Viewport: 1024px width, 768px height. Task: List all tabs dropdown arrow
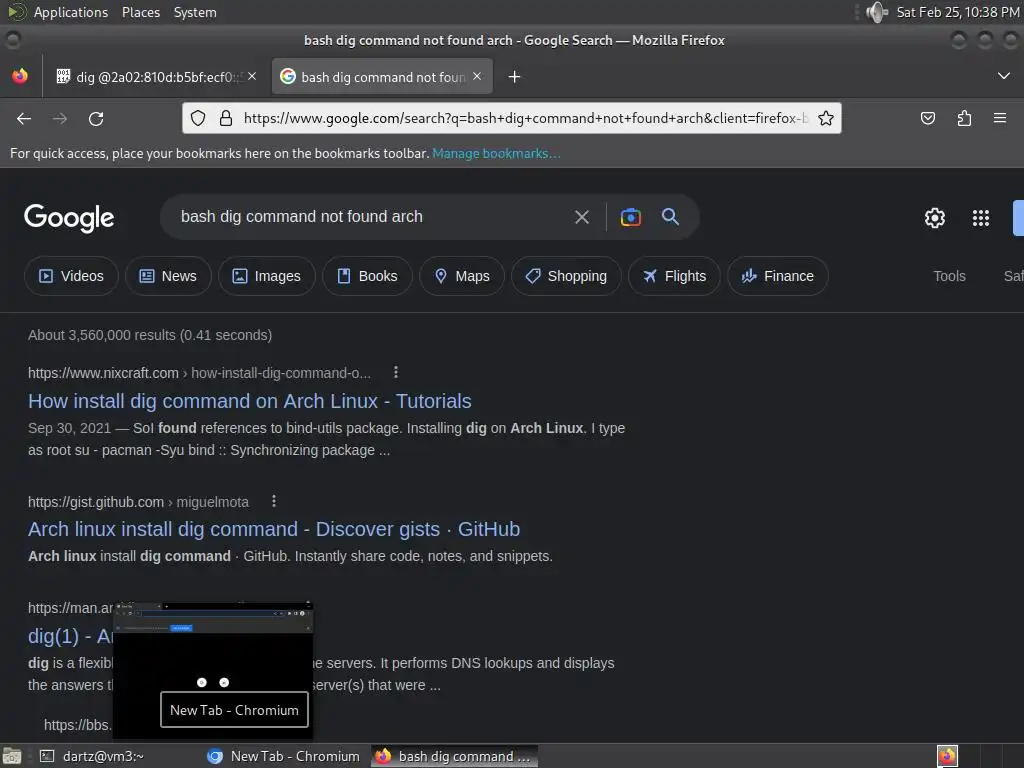[x=1004, y=76]
